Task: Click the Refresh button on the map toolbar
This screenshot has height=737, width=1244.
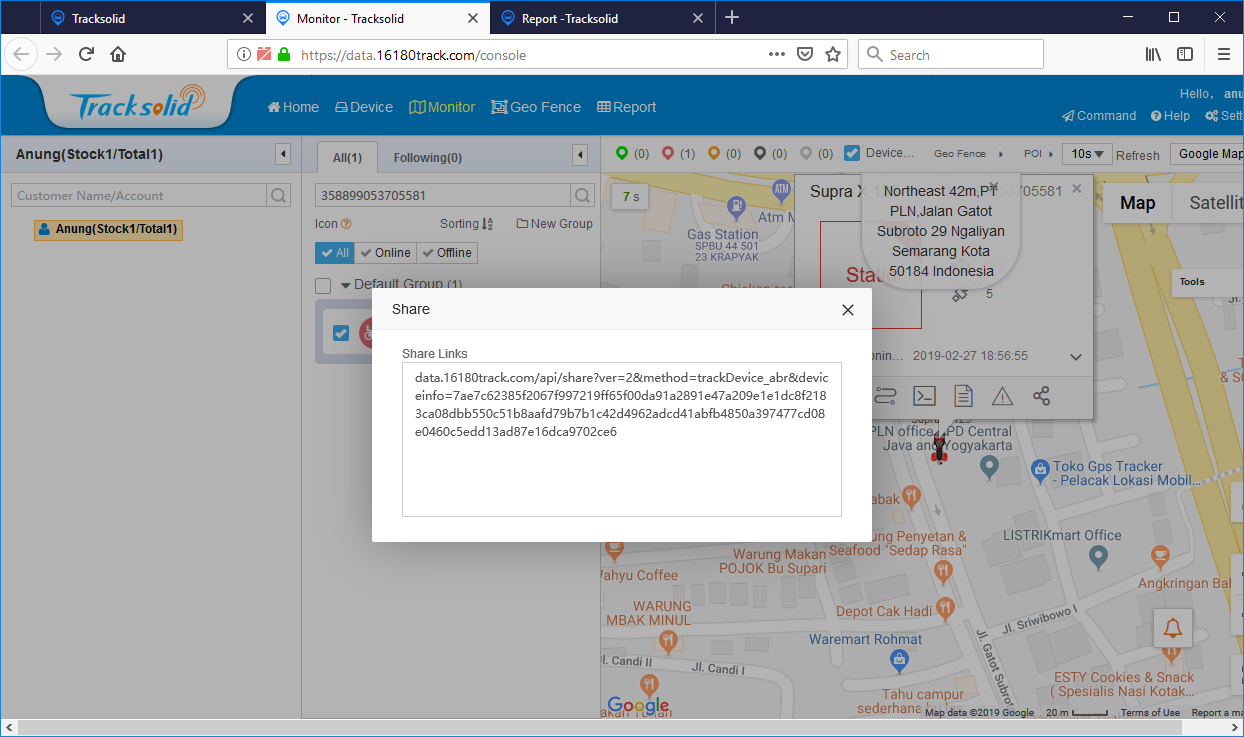Action: point(1138,154)
